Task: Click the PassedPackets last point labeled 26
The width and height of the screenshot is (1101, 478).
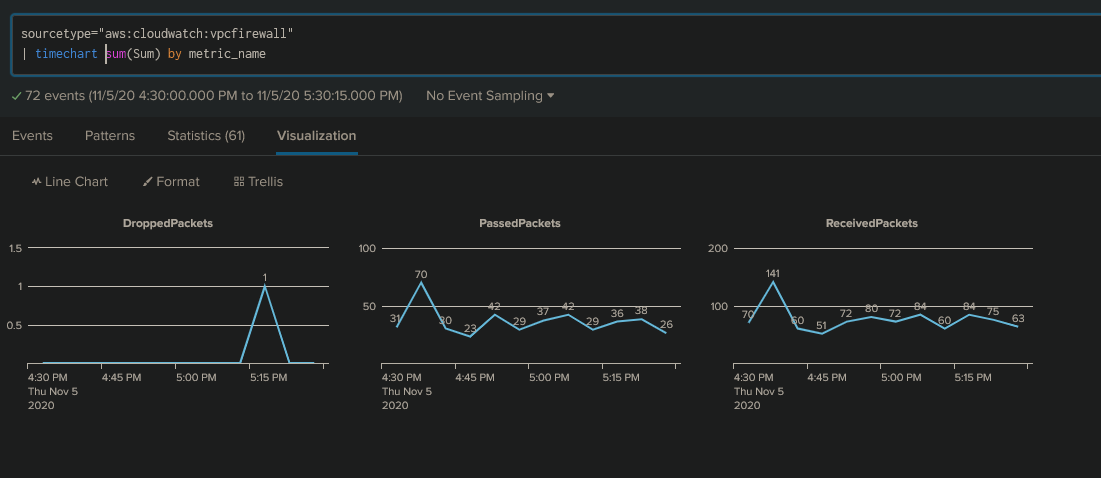Action: [666, 332]
